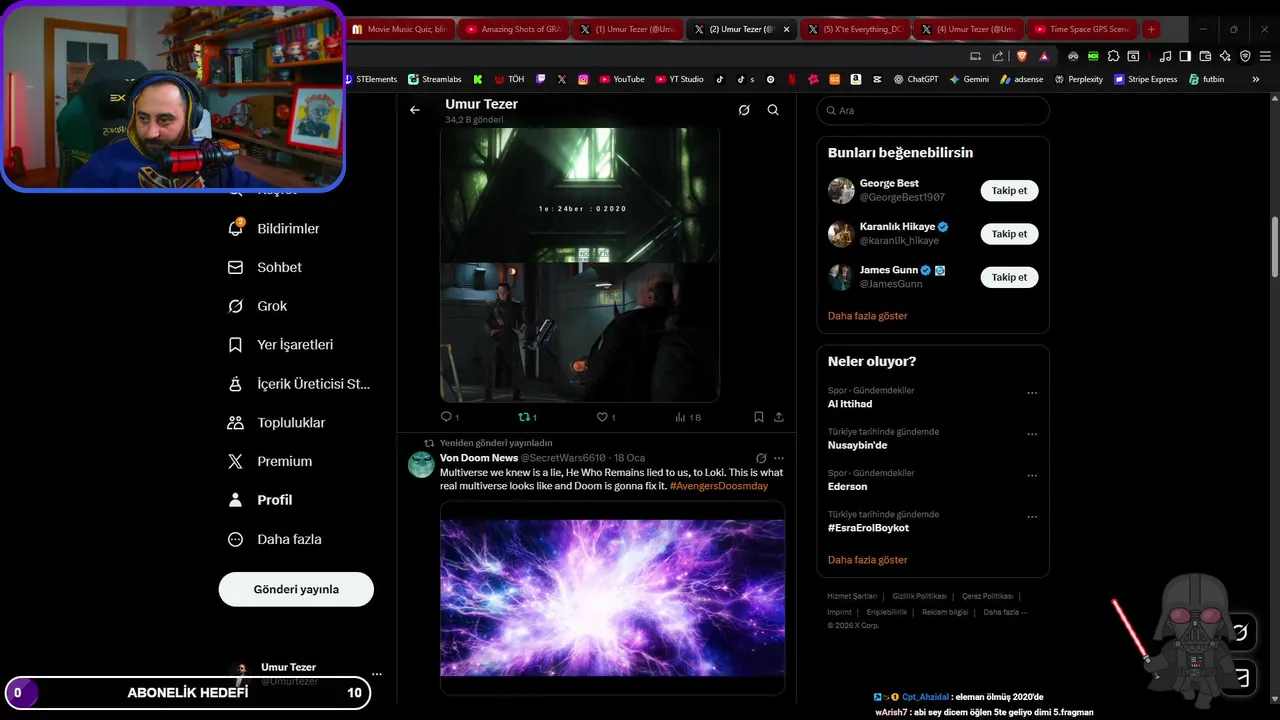The width and height of the screenshot is (1280, 720).
Task: Click the profile search magnifier icon
Action: (773, 110)
